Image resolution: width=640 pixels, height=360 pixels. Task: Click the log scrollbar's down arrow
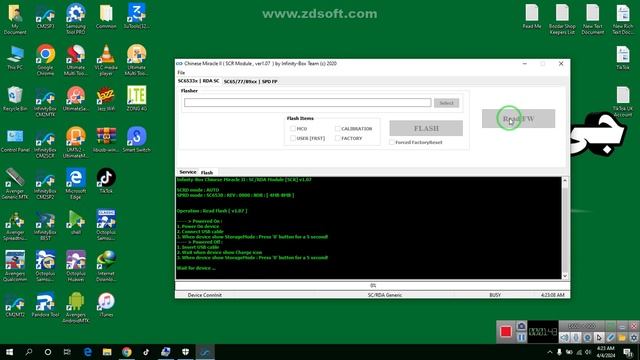(565, 276)
